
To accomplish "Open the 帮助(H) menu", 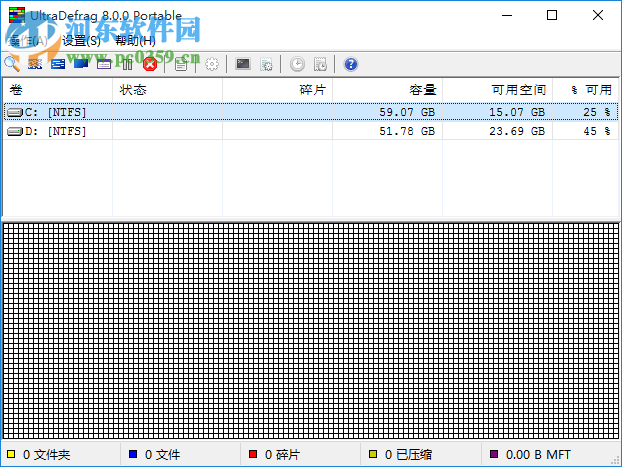I will 135,40.
